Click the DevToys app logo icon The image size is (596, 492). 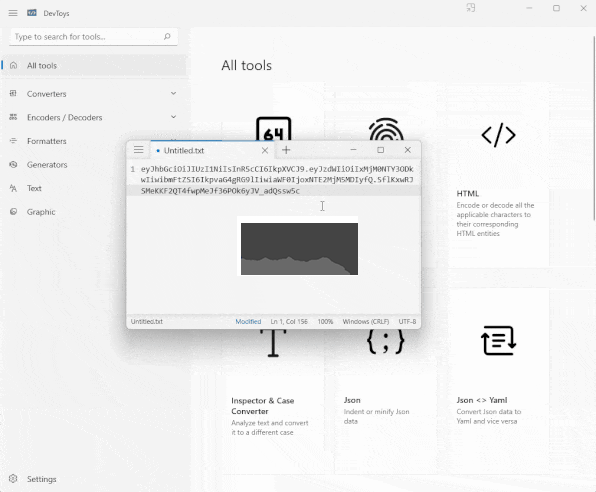point(32,13)
